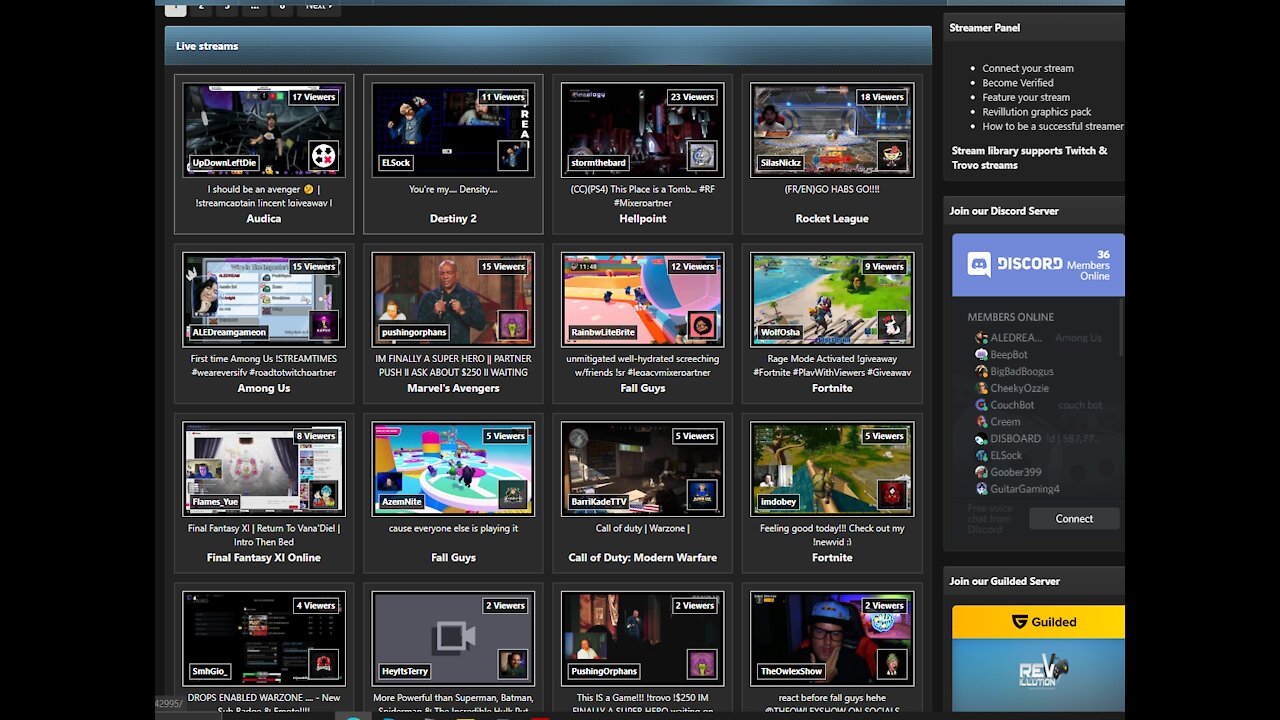This screenshot has width=1280, height=720.
Task: Open Fortnite link under WolfOsha's stream
Action: pos(832,388)
